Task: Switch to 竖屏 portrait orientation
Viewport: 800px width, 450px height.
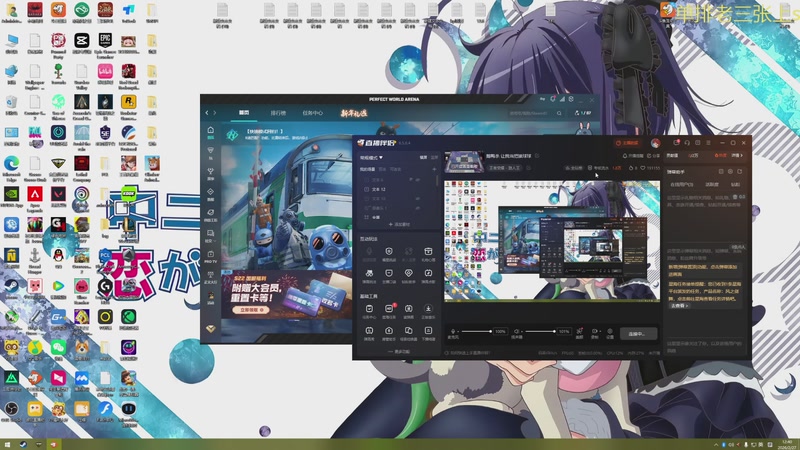Action: (x=434, y=158)
